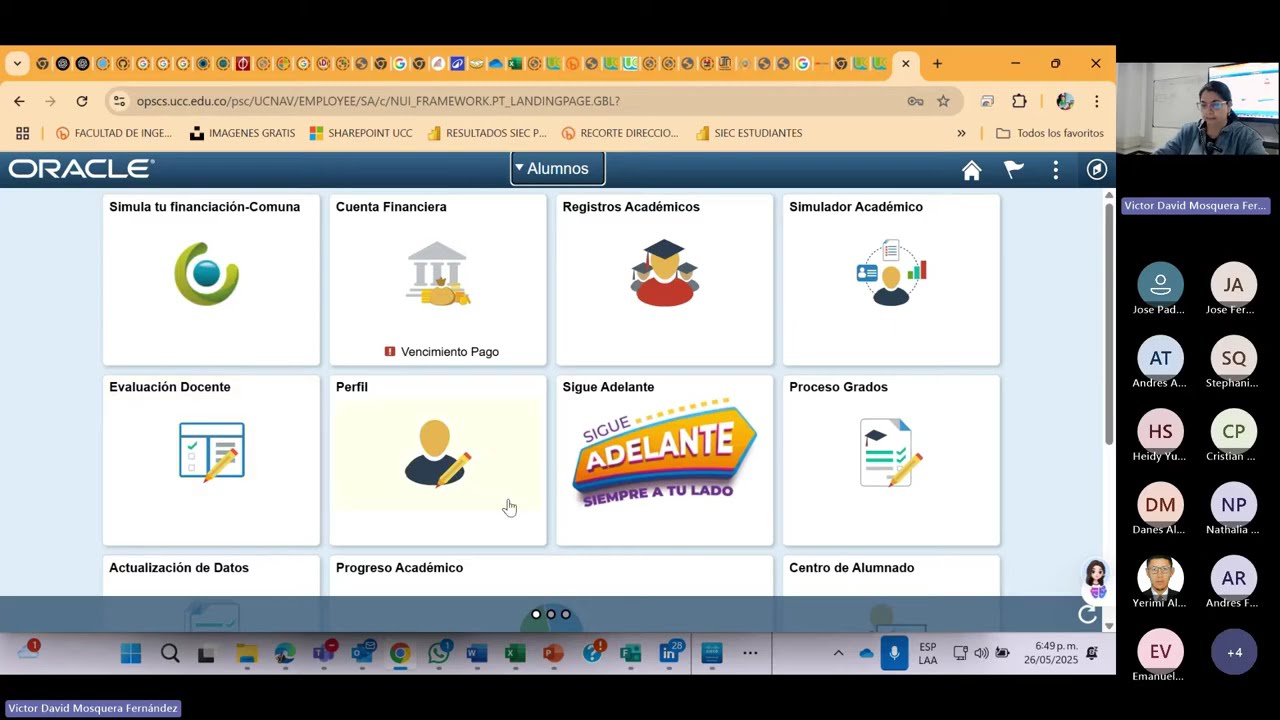Select participant avatar HS Heidy Yu...
The height and width of the screenshot is (720, 1280).
click(1160, 432)
